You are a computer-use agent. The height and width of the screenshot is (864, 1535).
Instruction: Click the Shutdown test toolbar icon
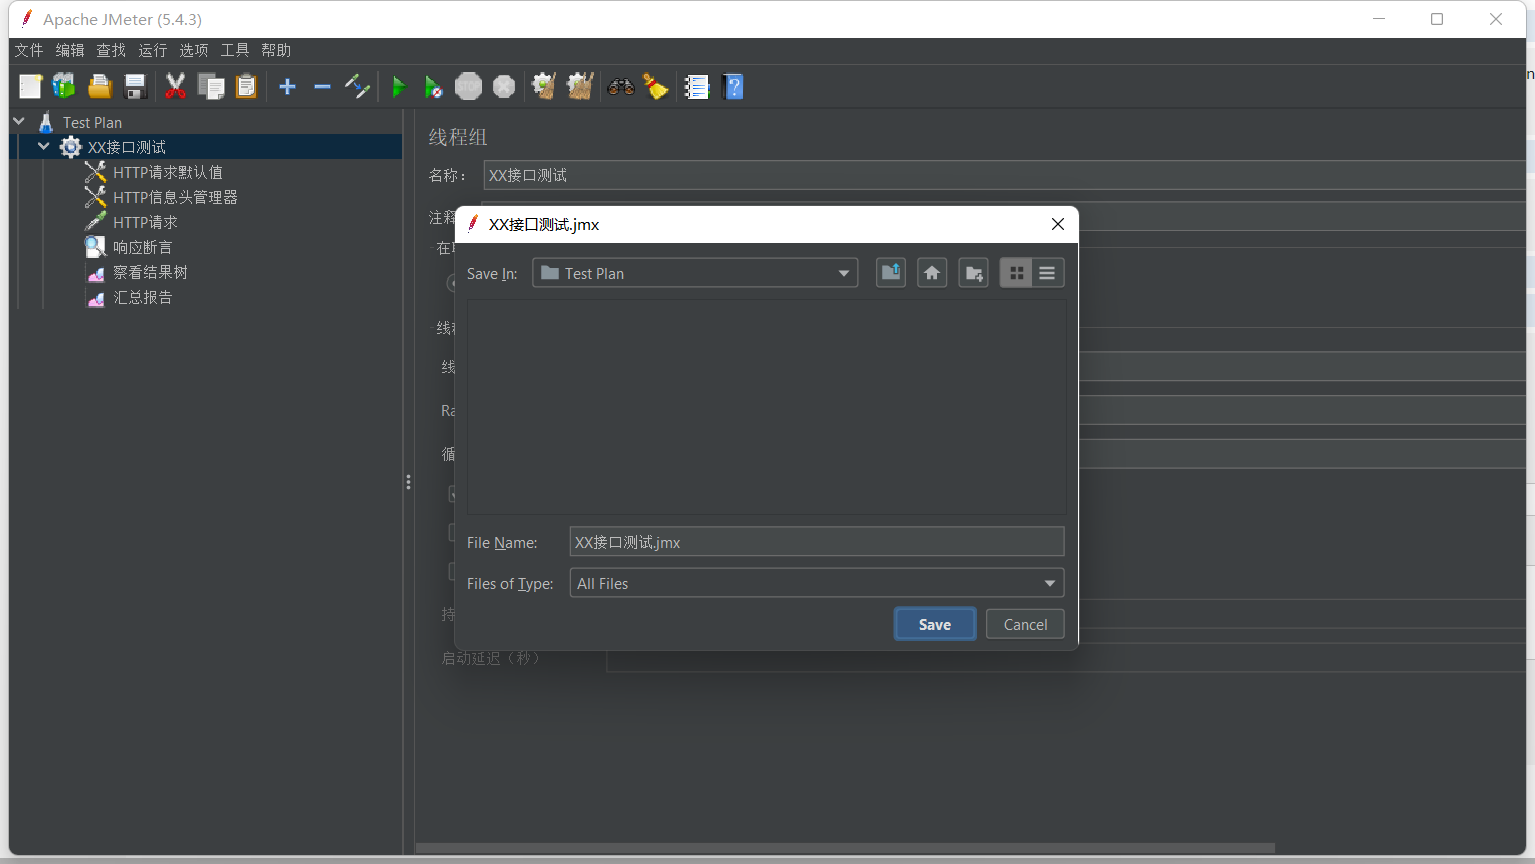click(x=504, y=87)
